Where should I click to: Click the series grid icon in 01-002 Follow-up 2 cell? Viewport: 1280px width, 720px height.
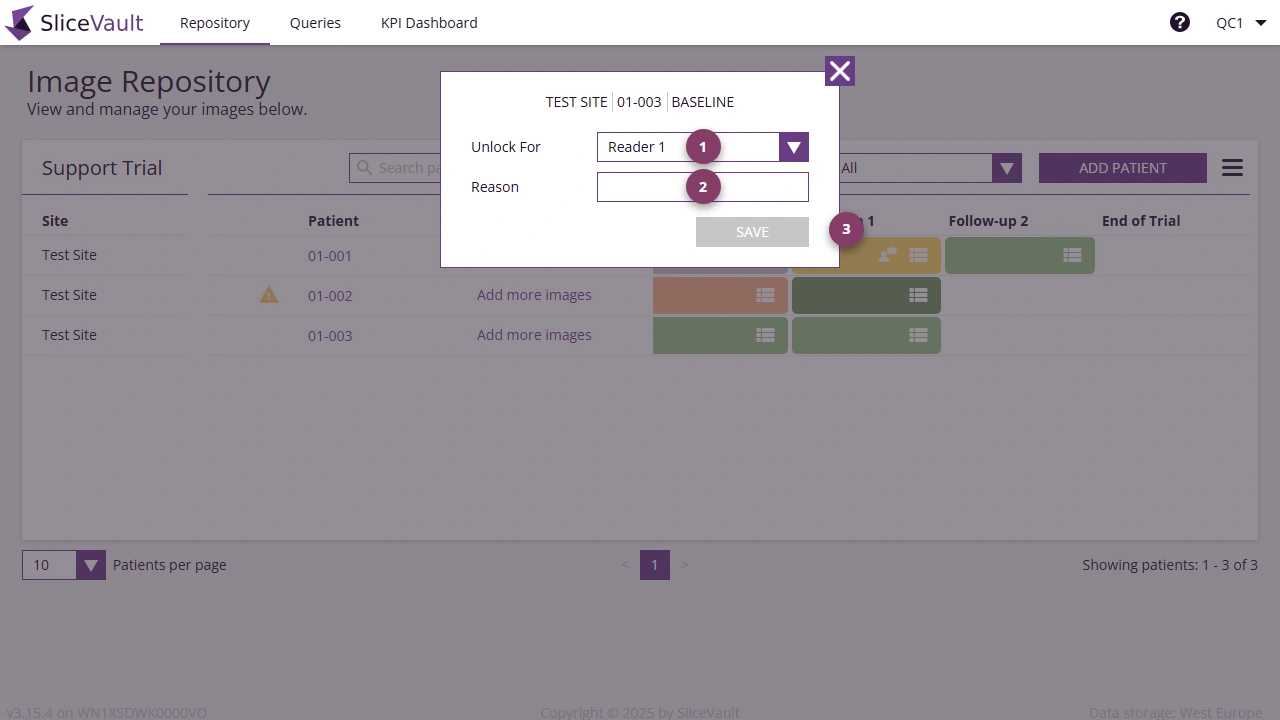tap(918, 295)
